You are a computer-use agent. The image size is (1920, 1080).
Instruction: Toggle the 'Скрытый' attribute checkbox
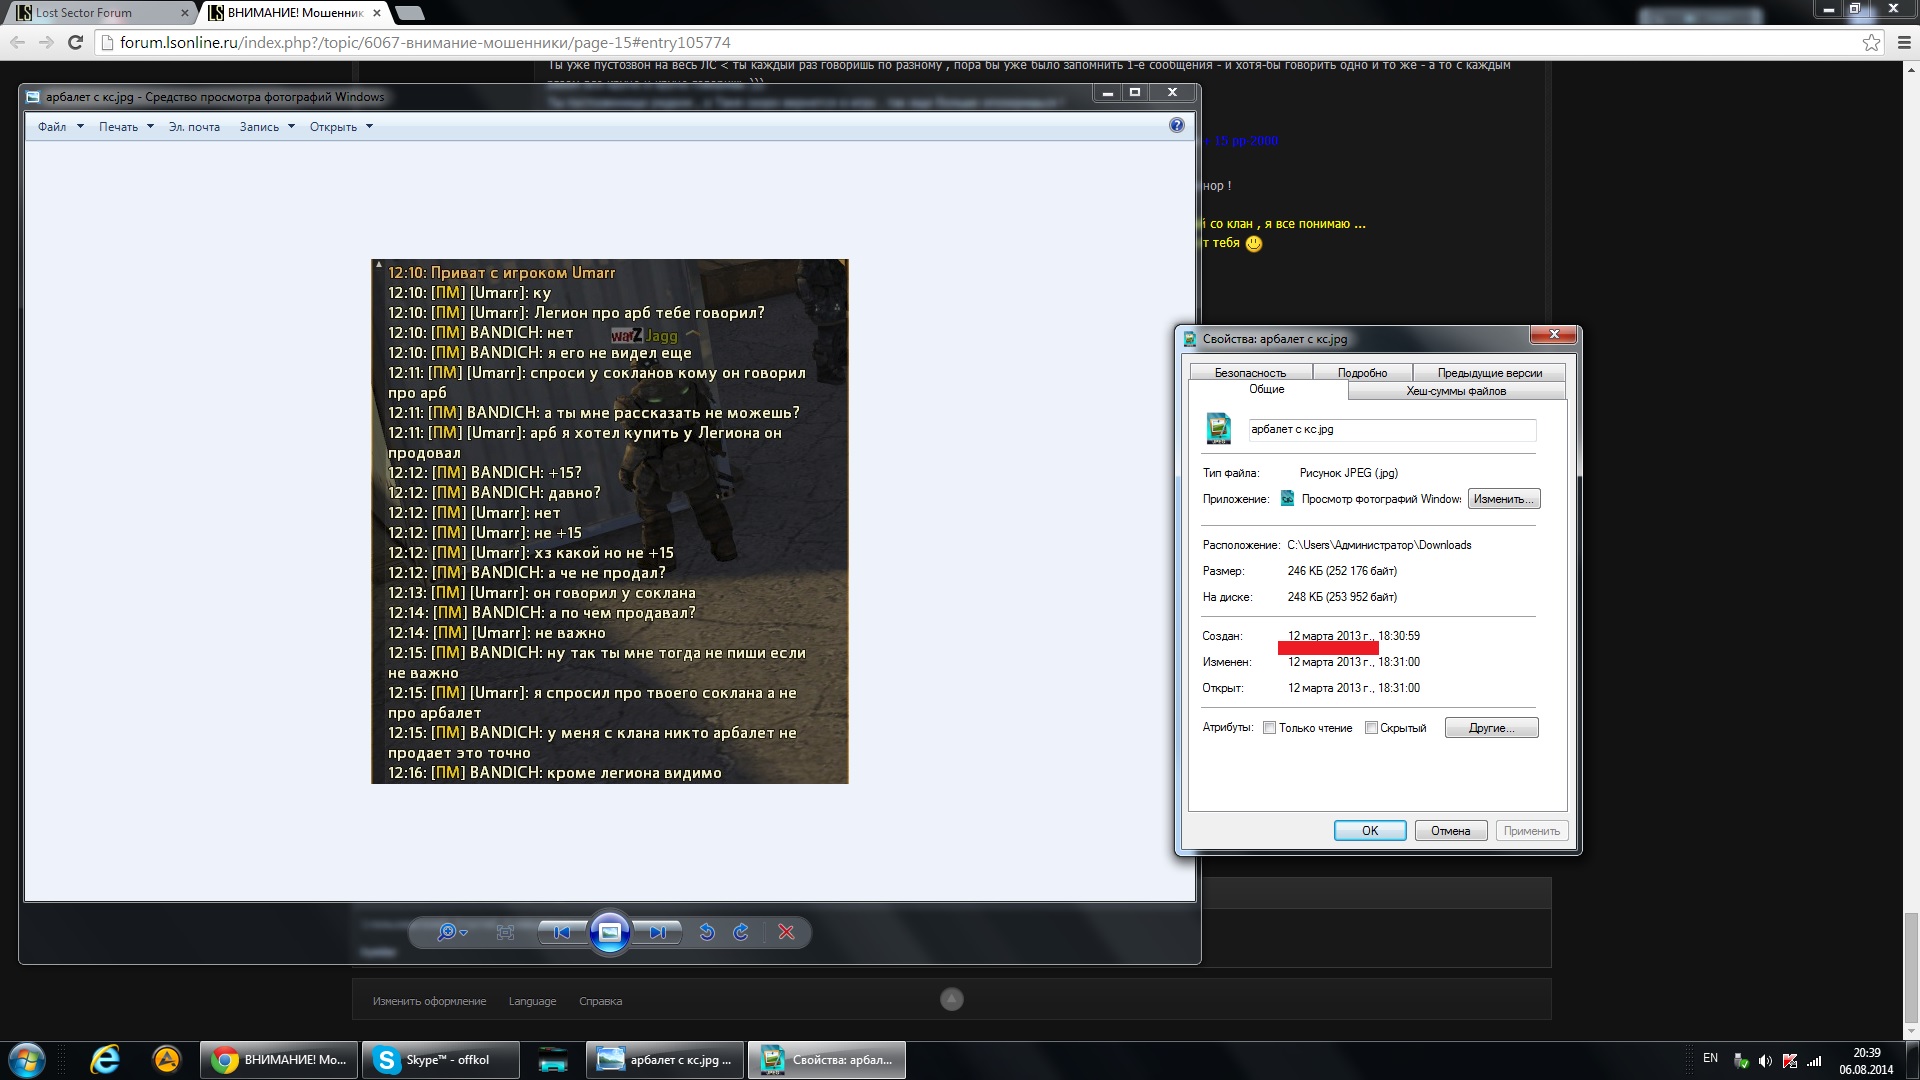(1371, 728)
